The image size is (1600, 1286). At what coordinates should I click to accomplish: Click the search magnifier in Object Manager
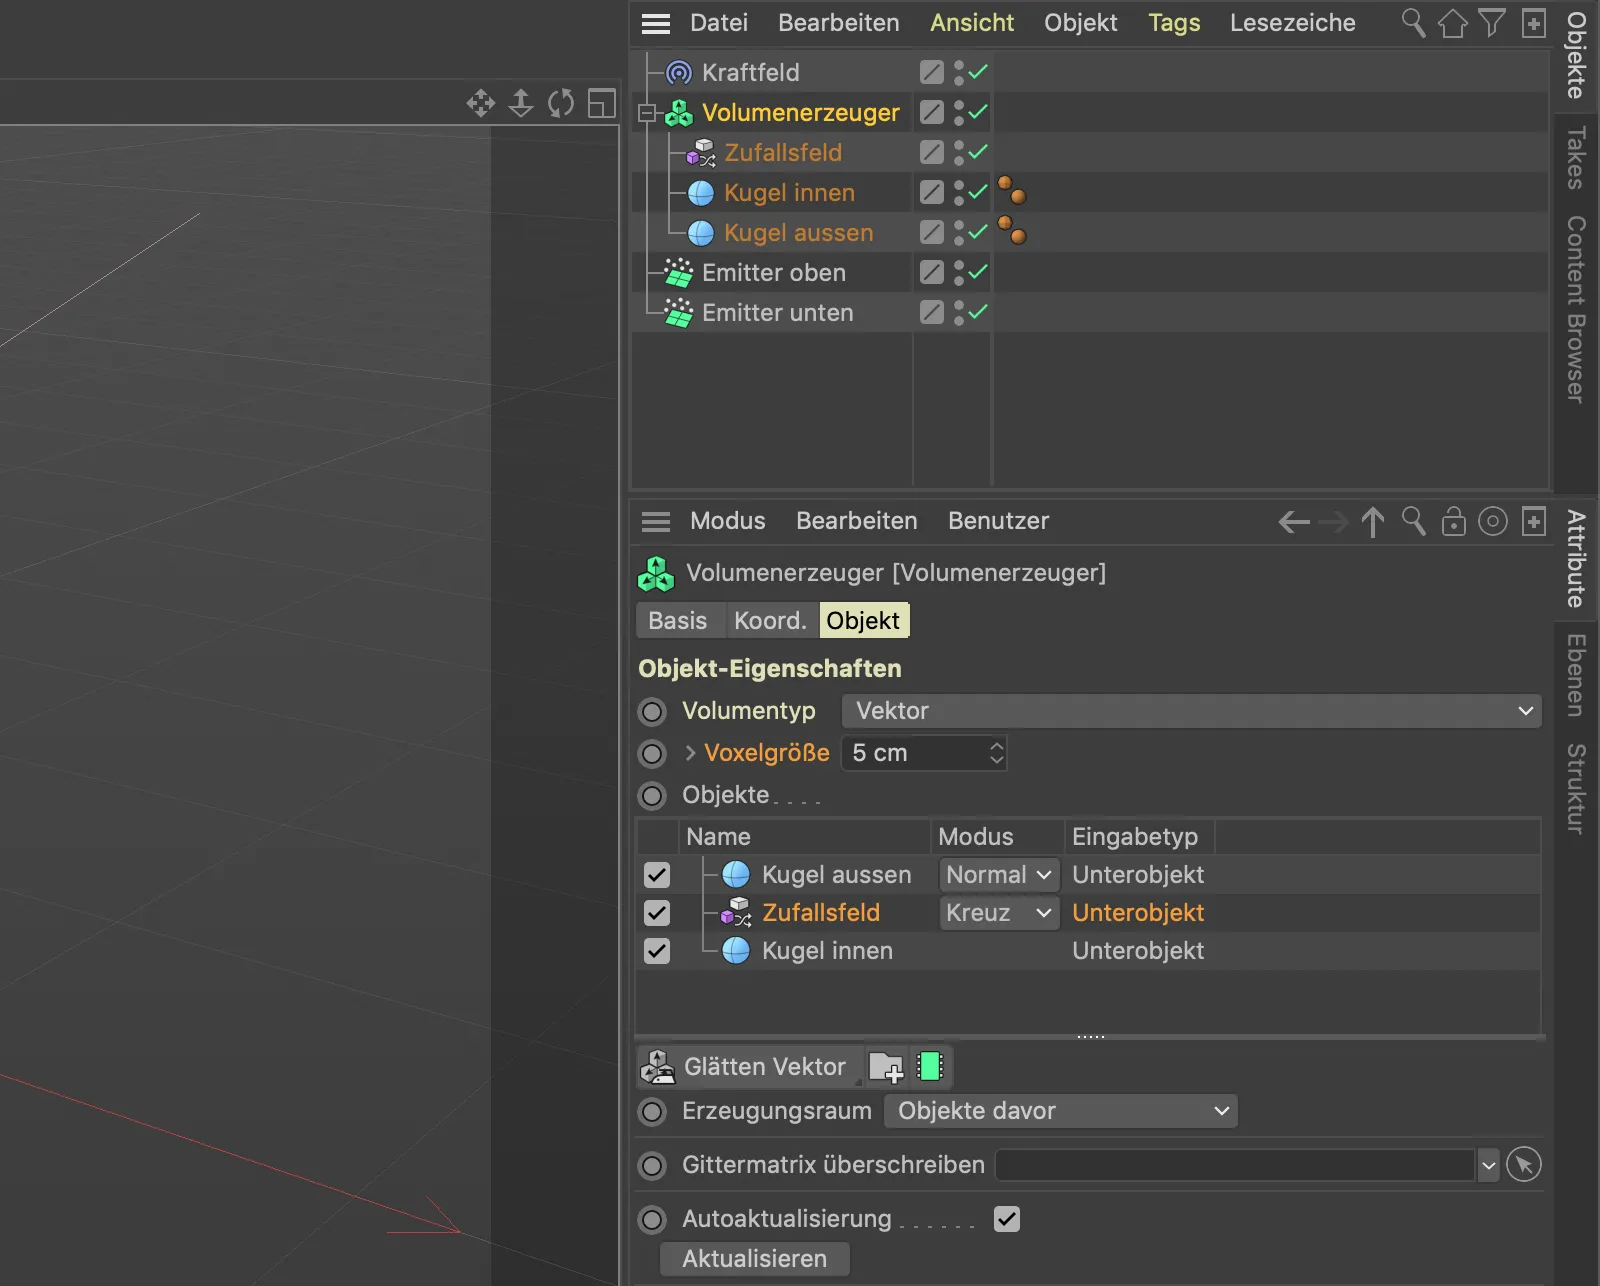tap(1413, 22)
